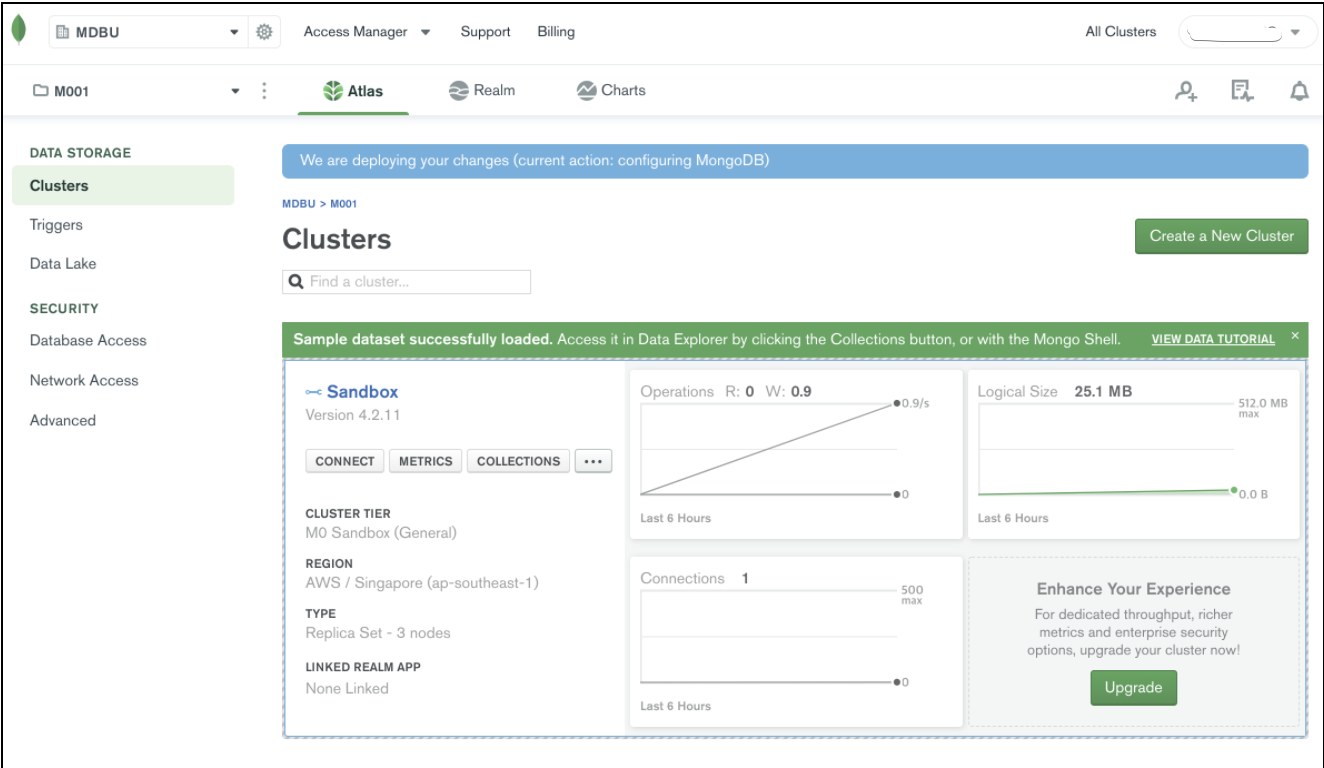Open the Sandbox cluster name link

coord(362,392)
